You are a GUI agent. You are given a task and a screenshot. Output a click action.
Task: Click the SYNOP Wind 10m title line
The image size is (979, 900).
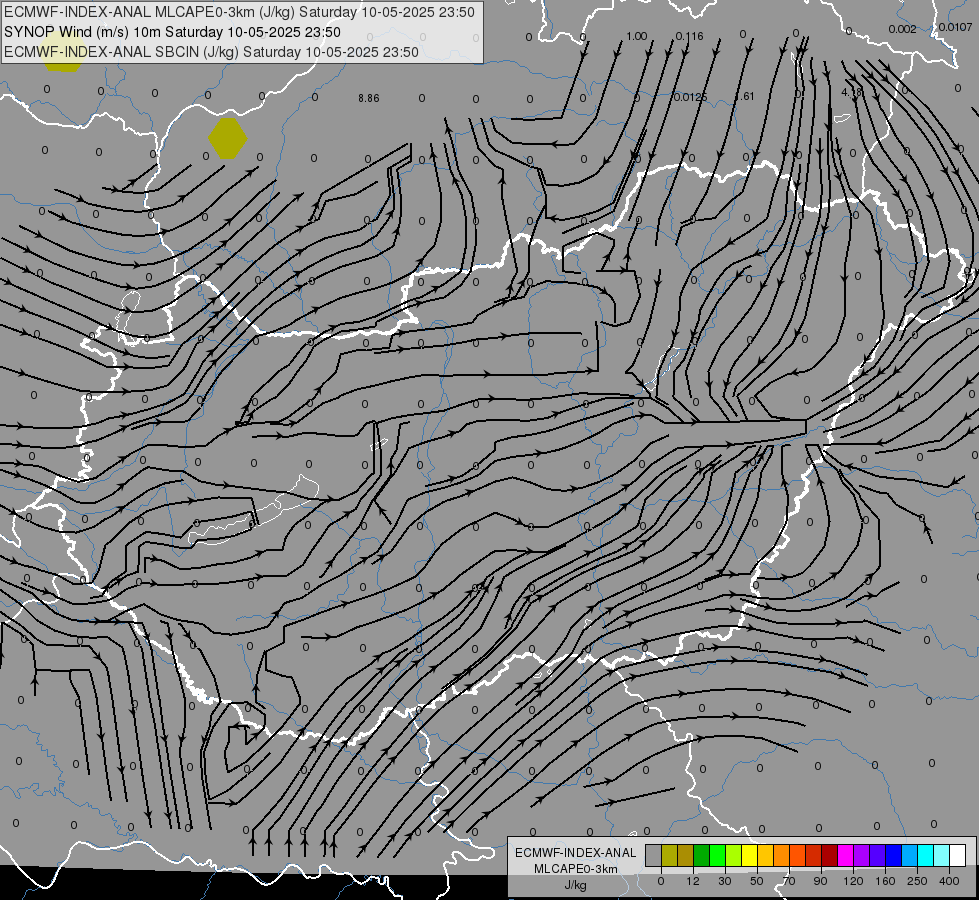[172, 32]
